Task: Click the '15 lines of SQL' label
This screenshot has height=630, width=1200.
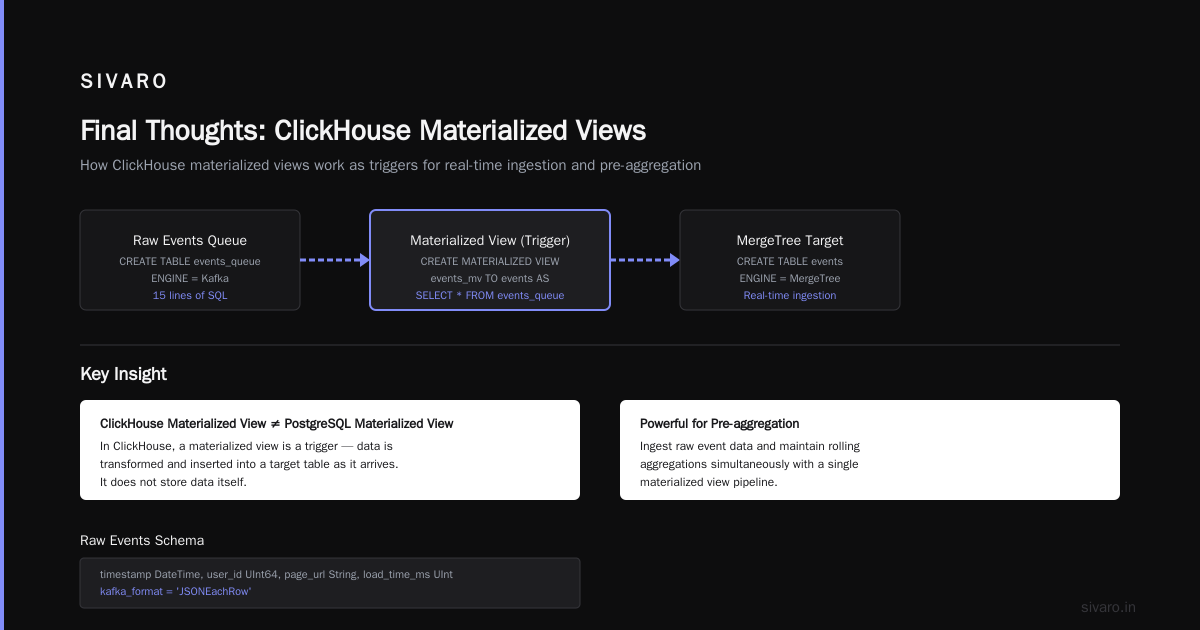Action: pyautogui.click(x=190, y=295)
